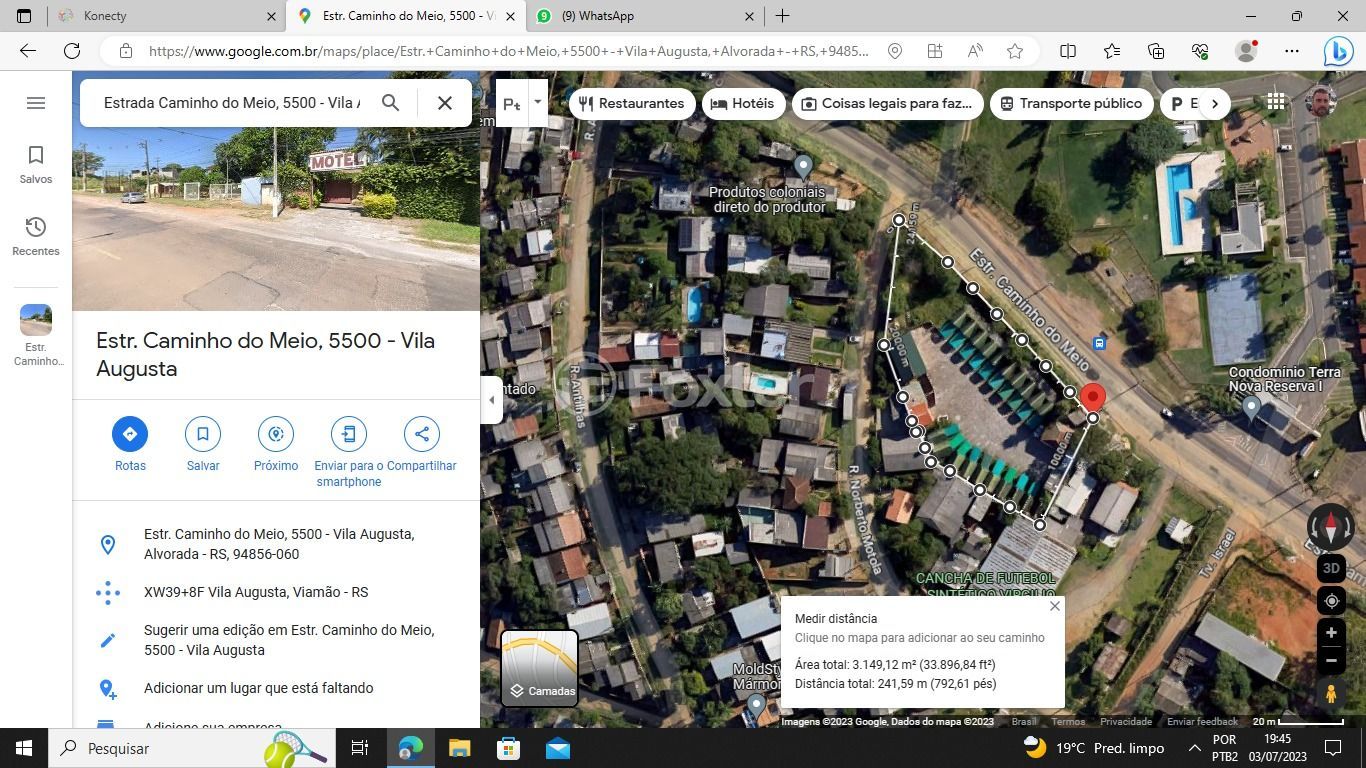Click the Próximo nearby icon
The width and height of the screenshot is (1366, 768).
(276, 434)
